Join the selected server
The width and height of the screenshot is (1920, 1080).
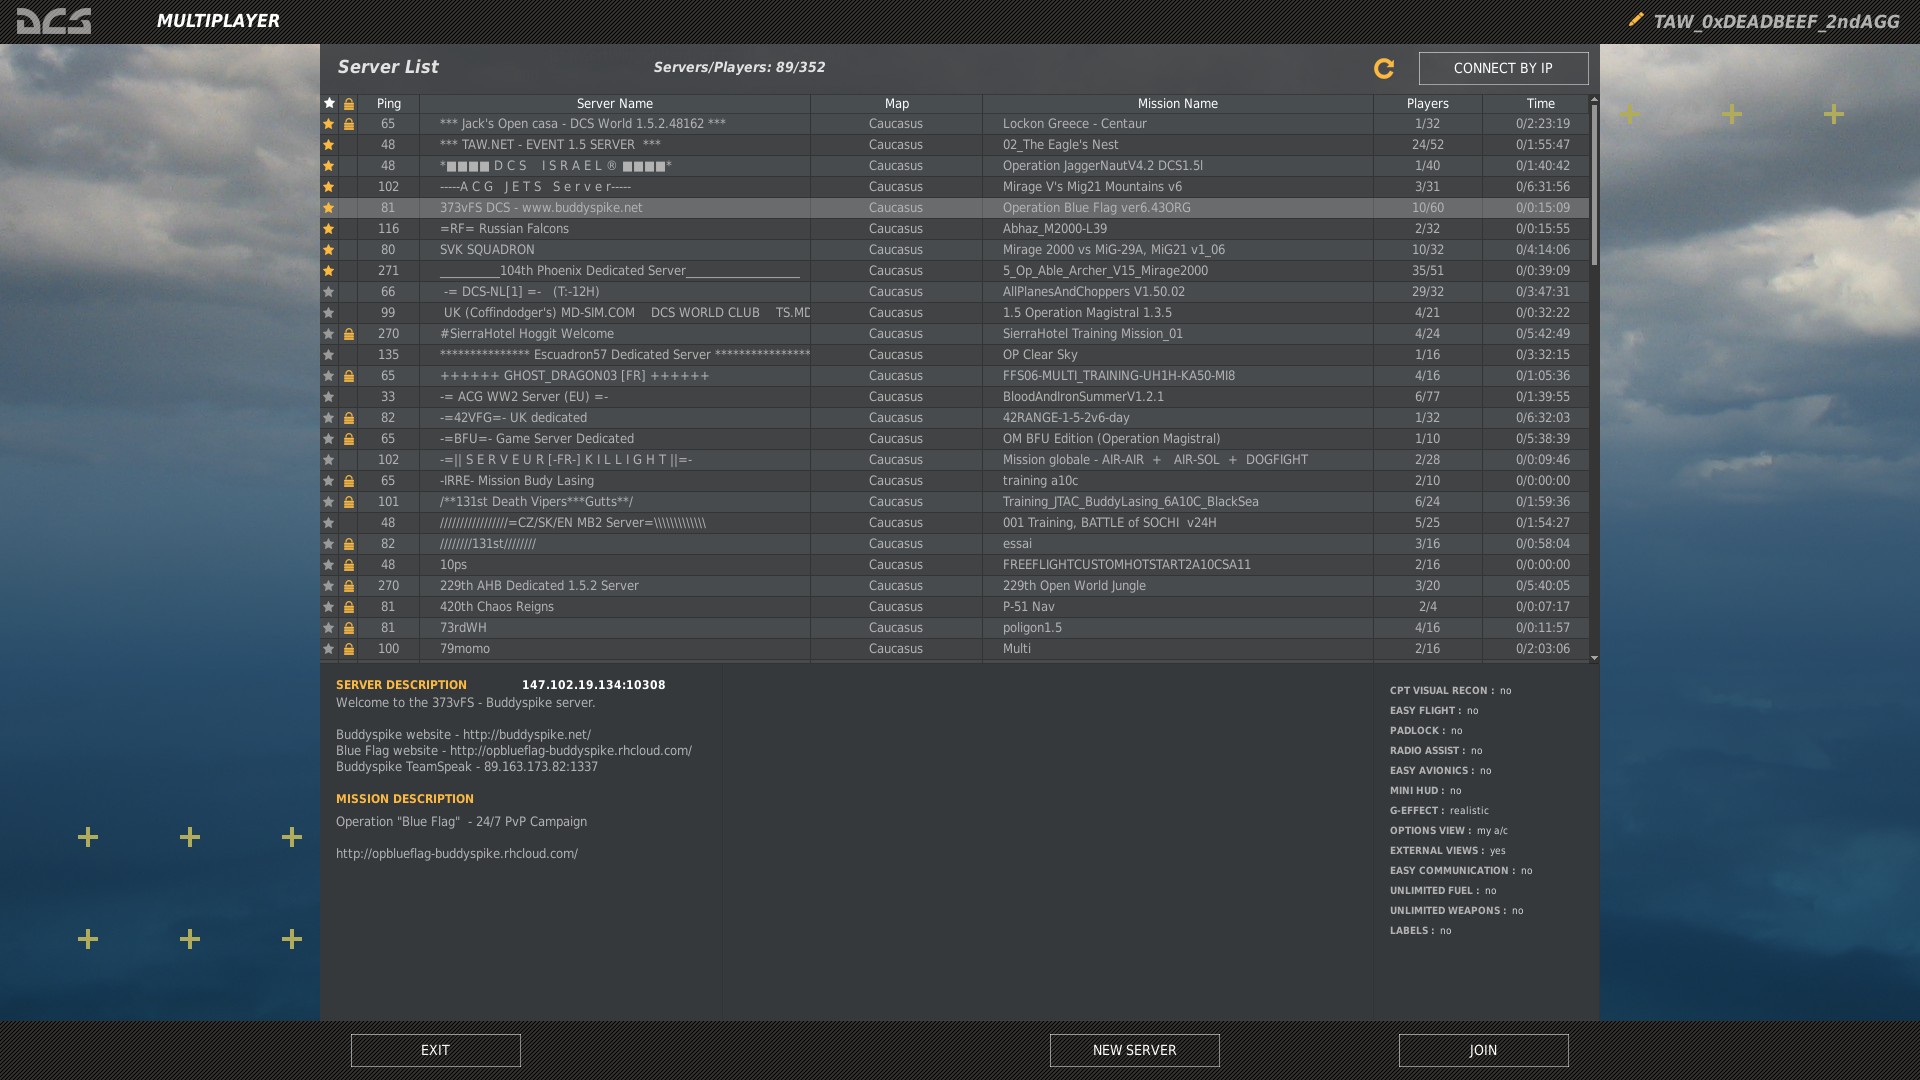[1483, 1050]
